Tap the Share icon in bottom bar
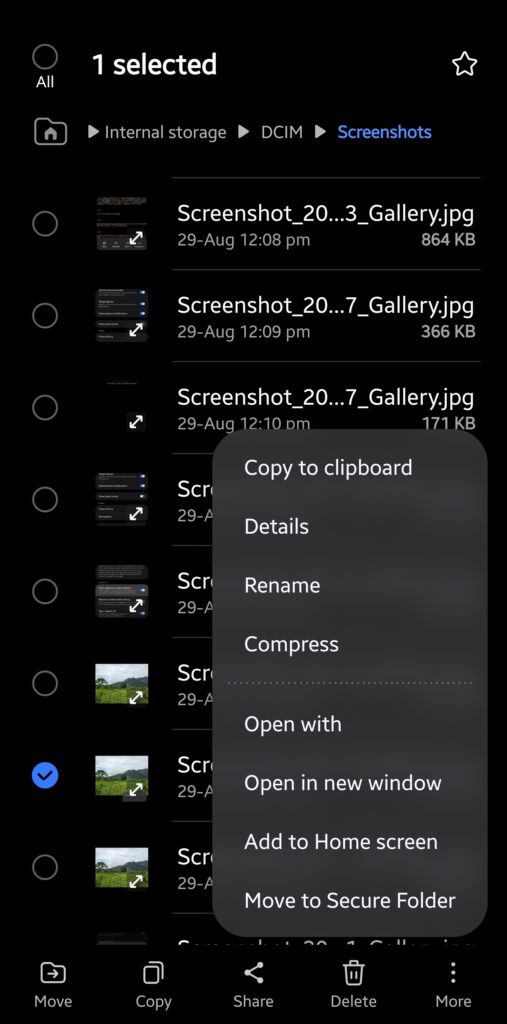The image size is (507, 1024). point(253,972)
